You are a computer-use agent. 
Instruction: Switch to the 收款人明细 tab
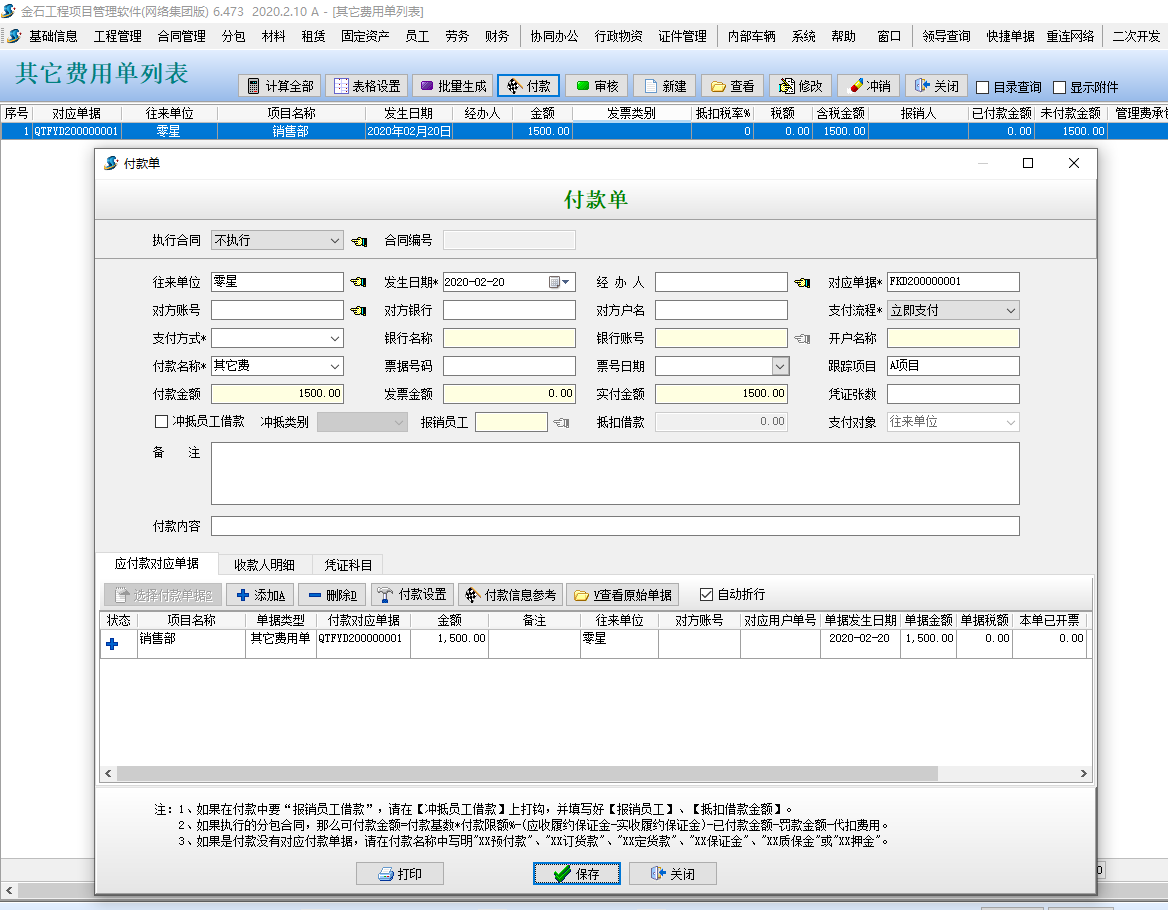pos(264,565)
